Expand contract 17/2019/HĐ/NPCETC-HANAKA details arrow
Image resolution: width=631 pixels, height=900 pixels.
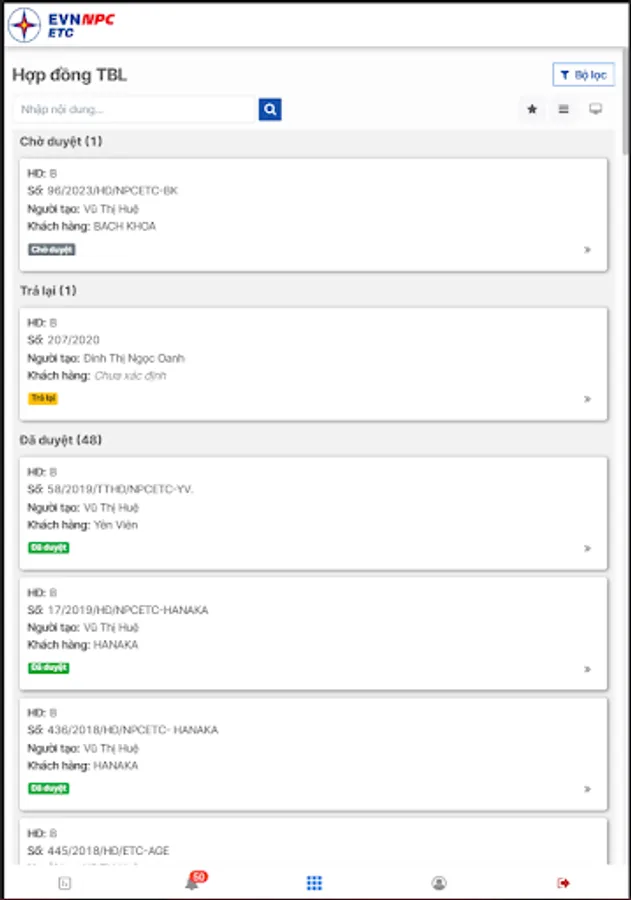pos(588,669)
